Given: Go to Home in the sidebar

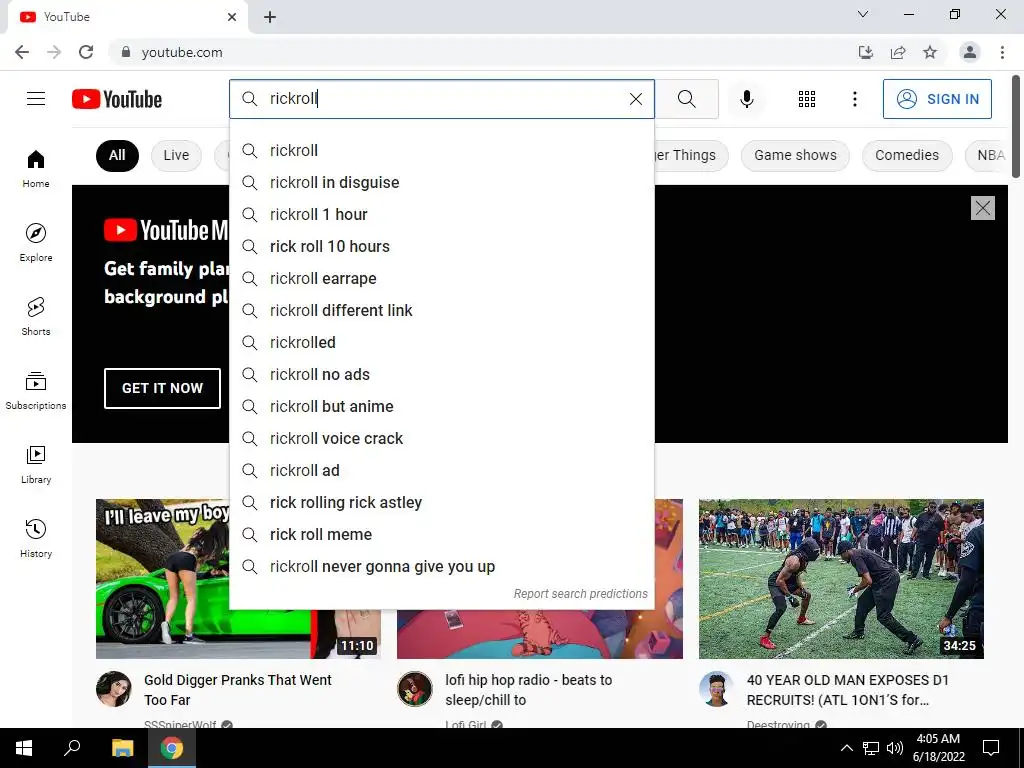Looking at the screenshot, I should tap(36, 168).
